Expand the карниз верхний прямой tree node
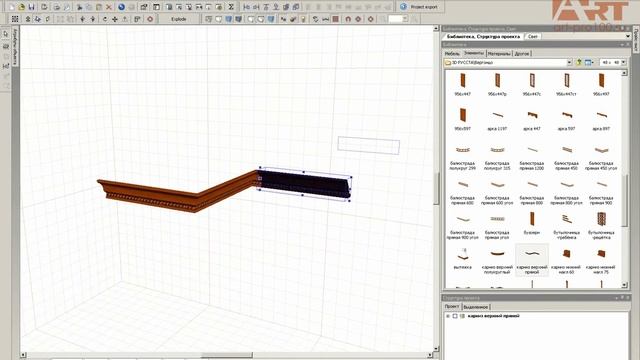The image size is (640, 360). [x=448, y=316]
